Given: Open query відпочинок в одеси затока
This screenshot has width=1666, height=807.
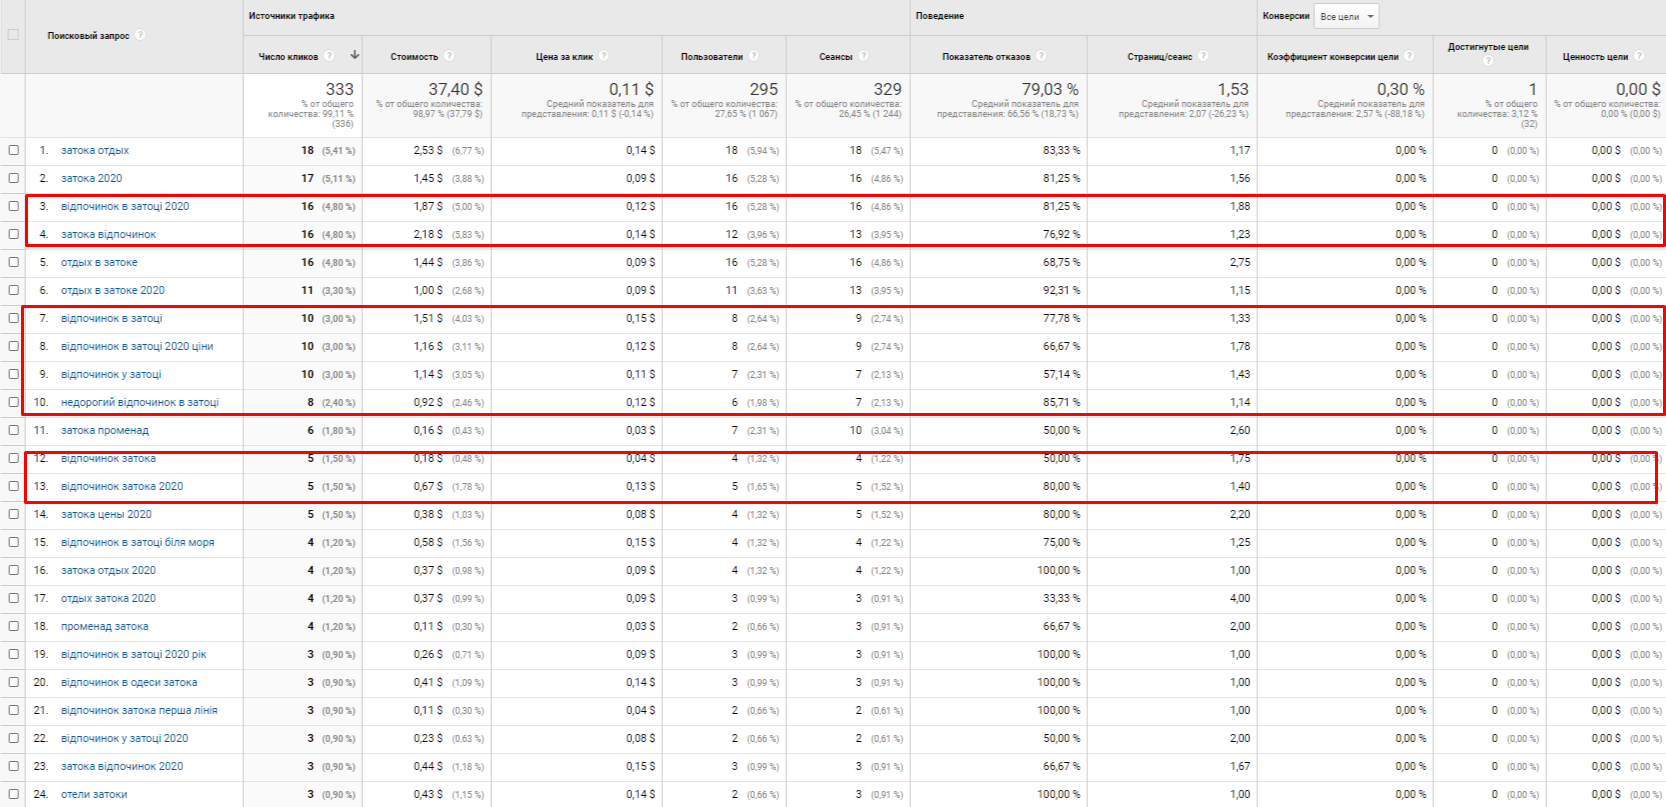Looking at the screenshot, I should pos(129,682).
